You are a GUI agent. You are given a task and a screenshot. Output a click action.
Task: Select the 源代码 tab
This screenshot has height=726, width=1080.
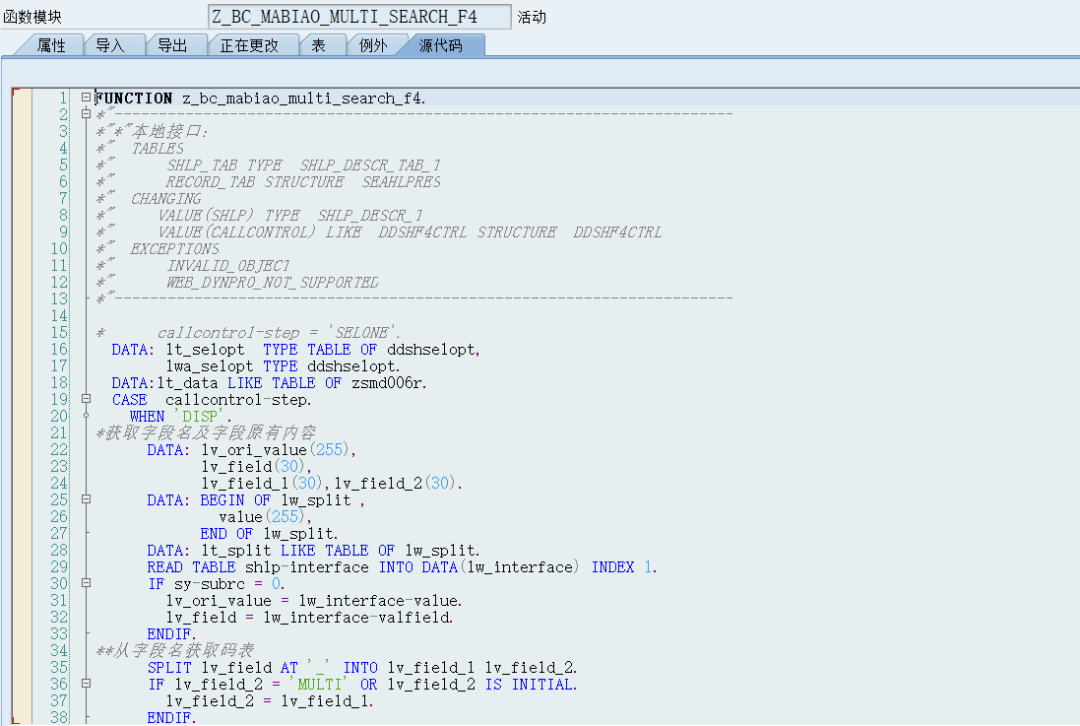[x=441, y=45]
